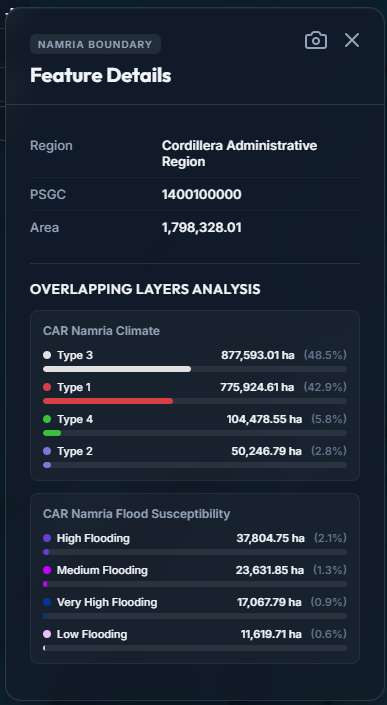Click the High Flooding label
This screenshot has height=705, width=387.
coord(93,538)
